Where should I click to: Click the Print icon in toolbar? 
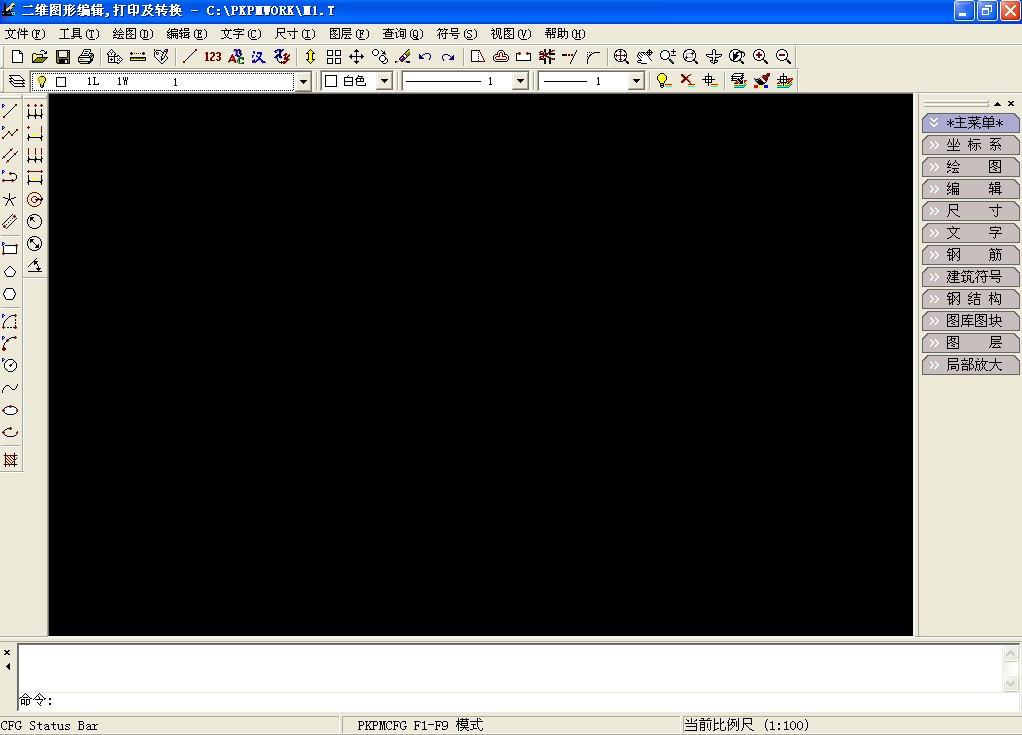(x=85, y=57)
